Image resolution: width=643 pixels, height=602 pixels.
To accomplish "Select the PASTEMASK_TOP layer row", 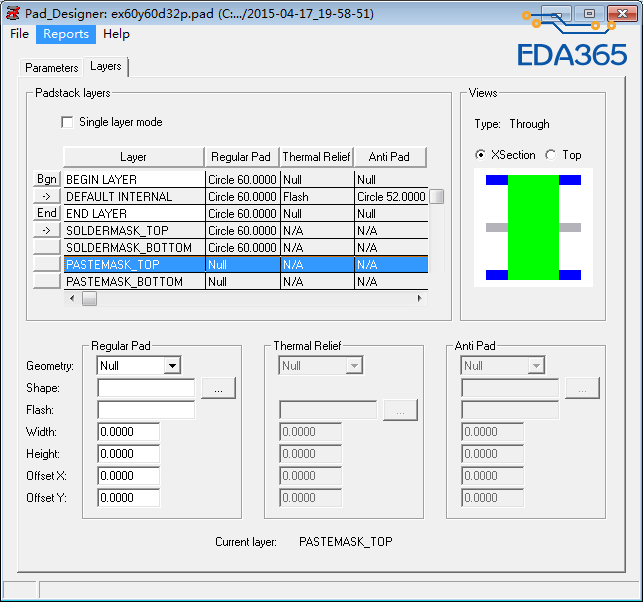I will [246, 265].
